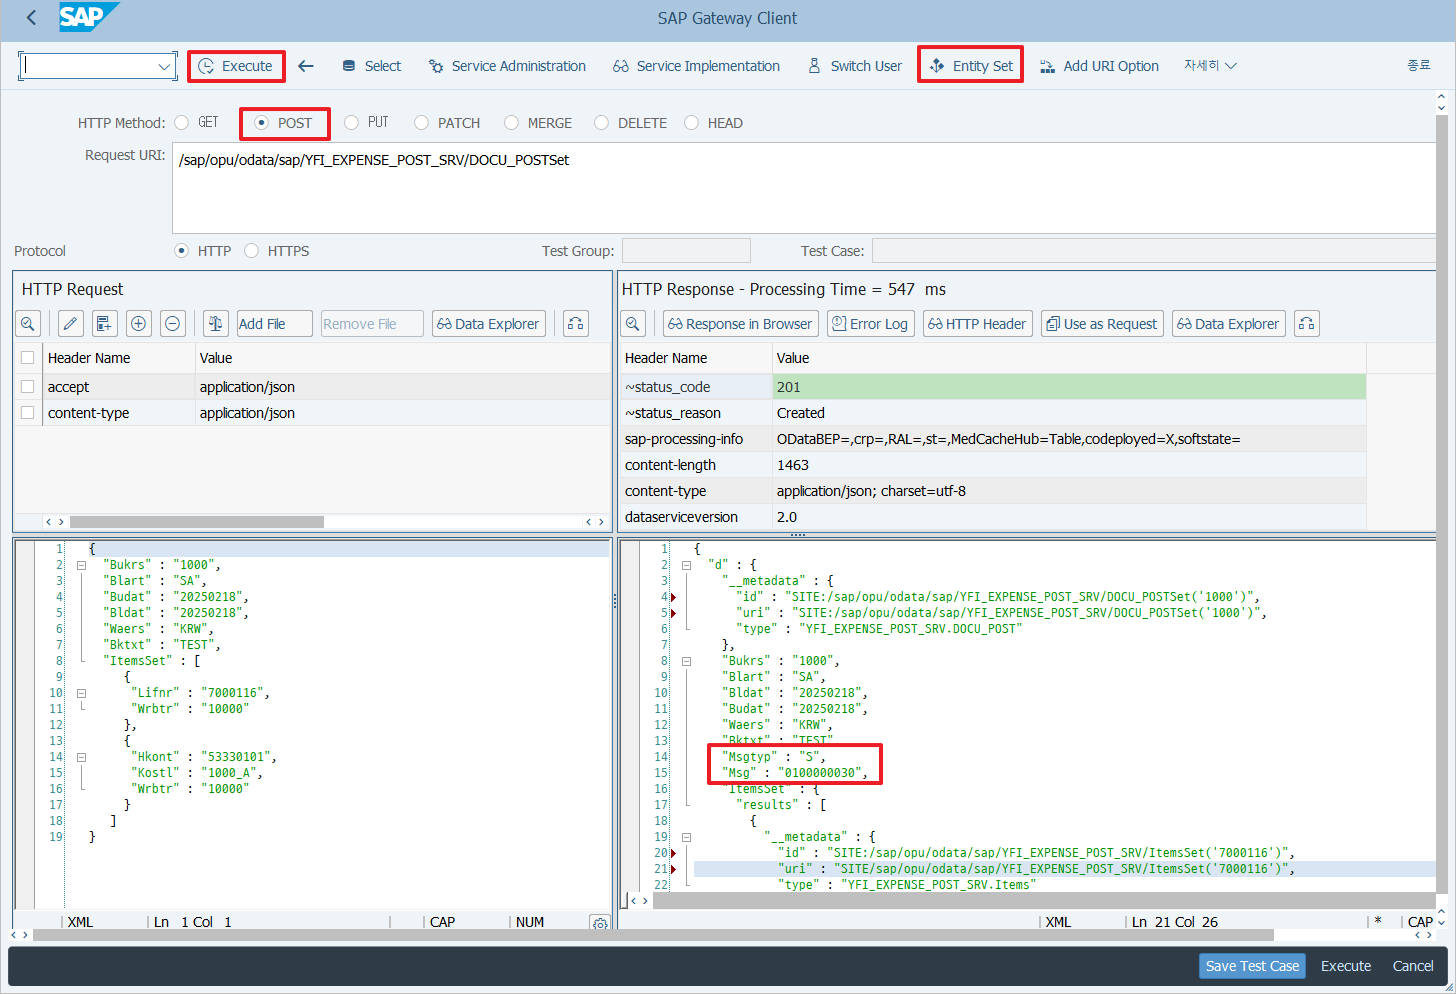Collapse the nested __metadata node in response
Screen dimensions: 1456x994
tap(687, 837)
